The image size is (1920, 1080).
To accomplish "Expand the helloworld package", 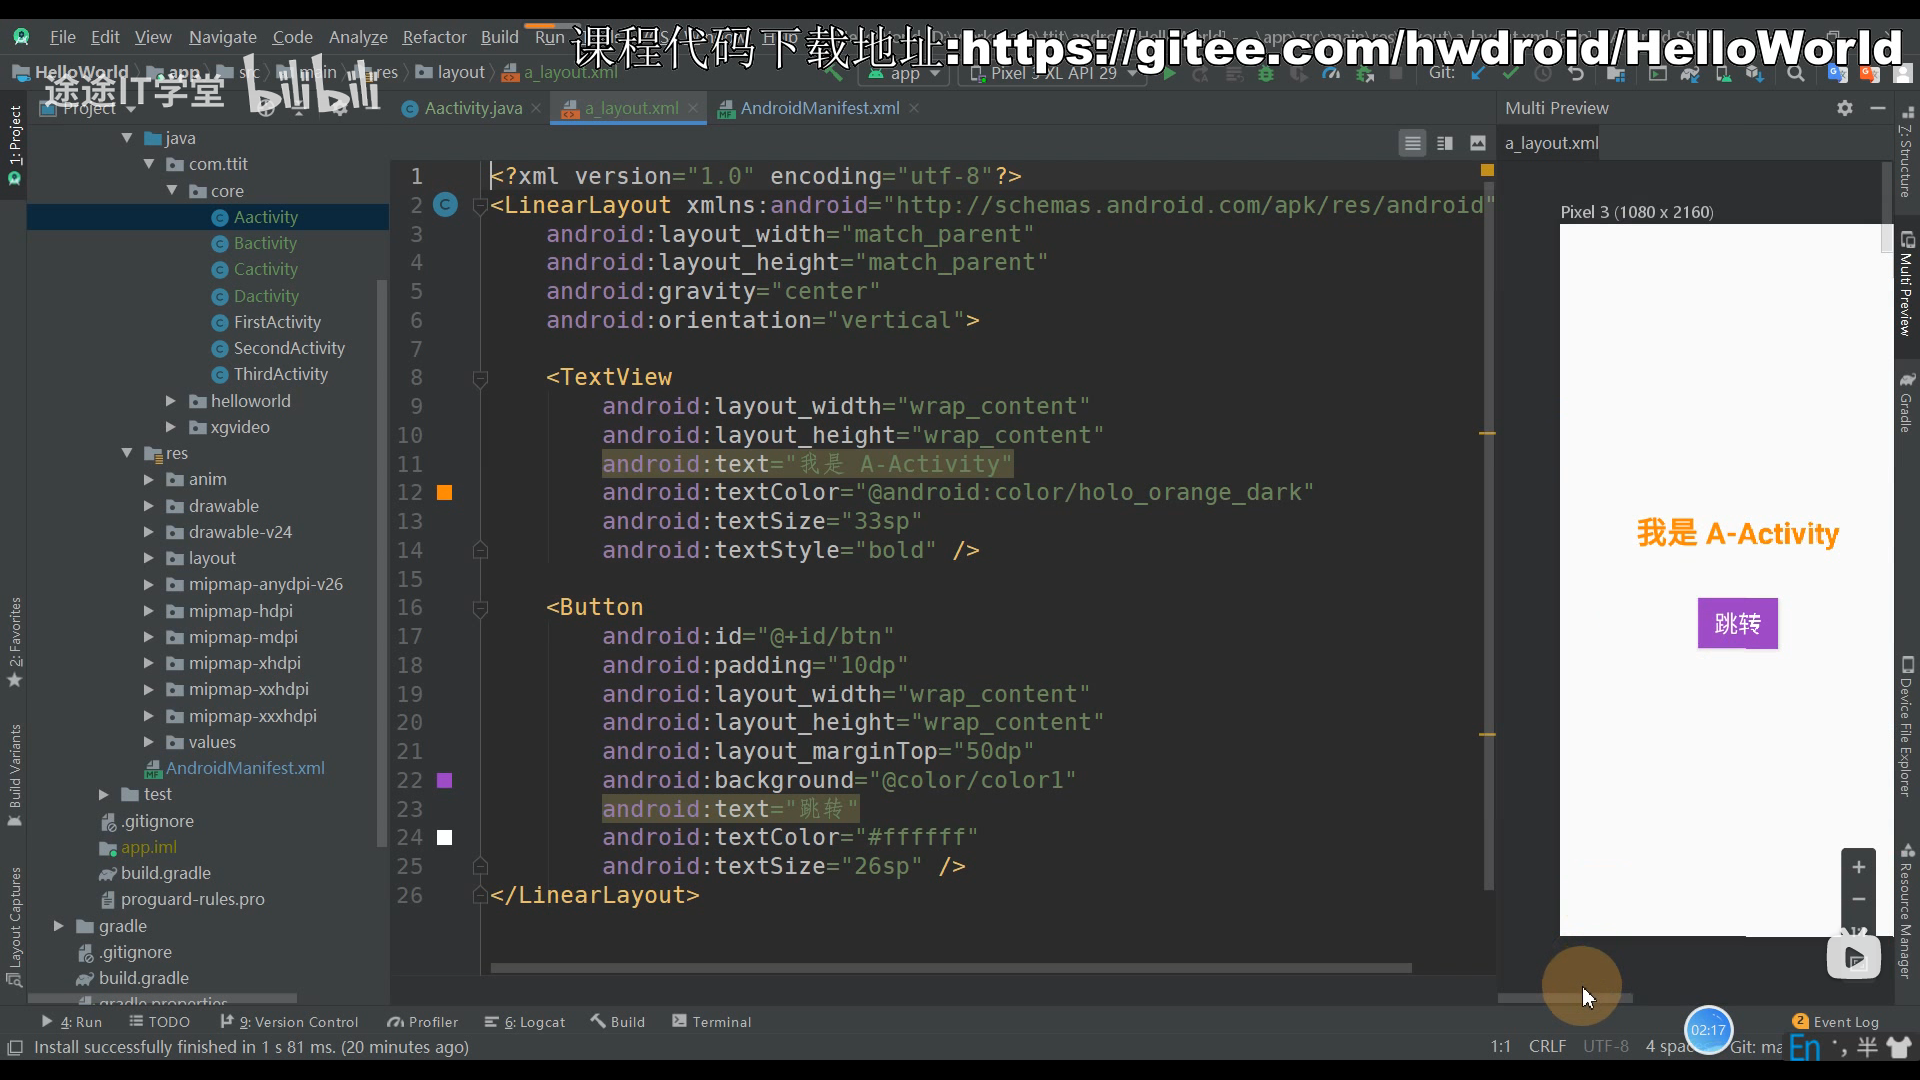I will [171, 401].
